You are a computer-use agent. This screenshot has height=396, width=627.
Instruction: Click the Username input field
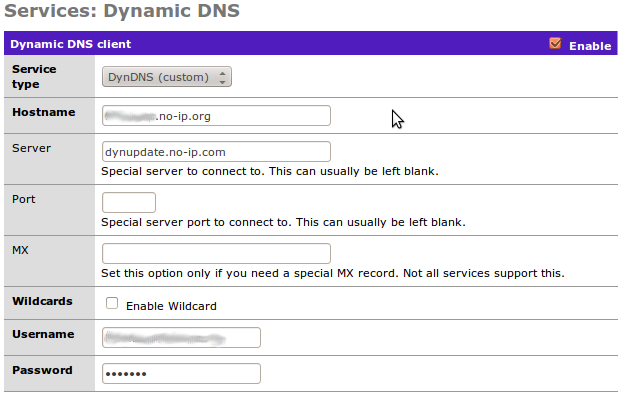point(181,338)
